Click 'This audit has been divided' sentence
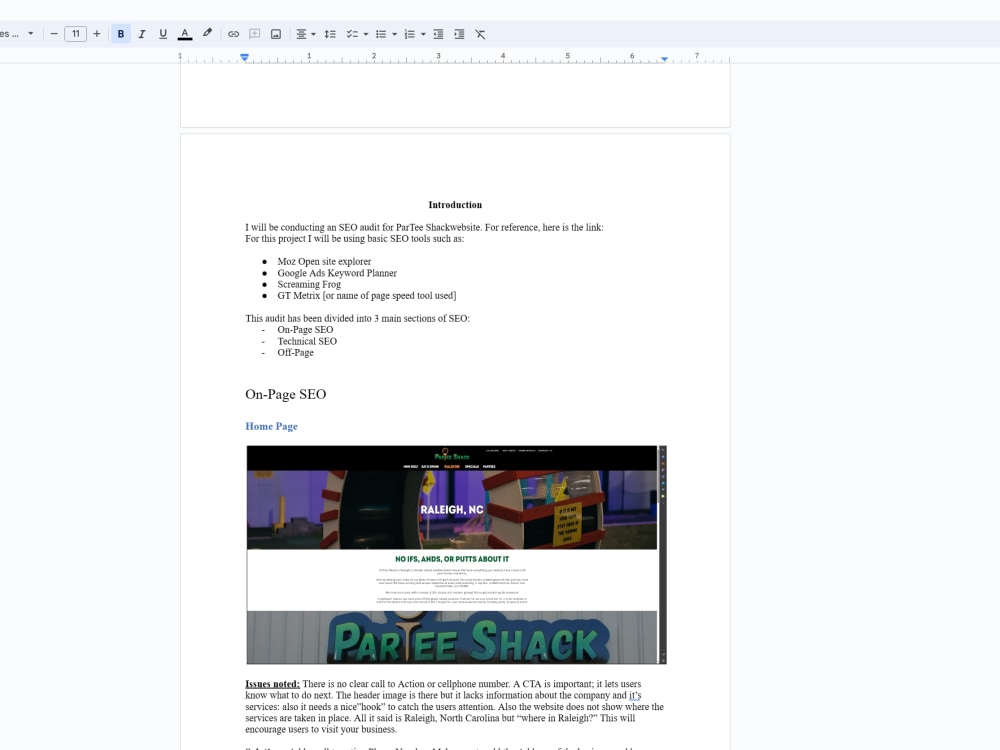Screen dimensions: 1000x750 click(357, 318)
